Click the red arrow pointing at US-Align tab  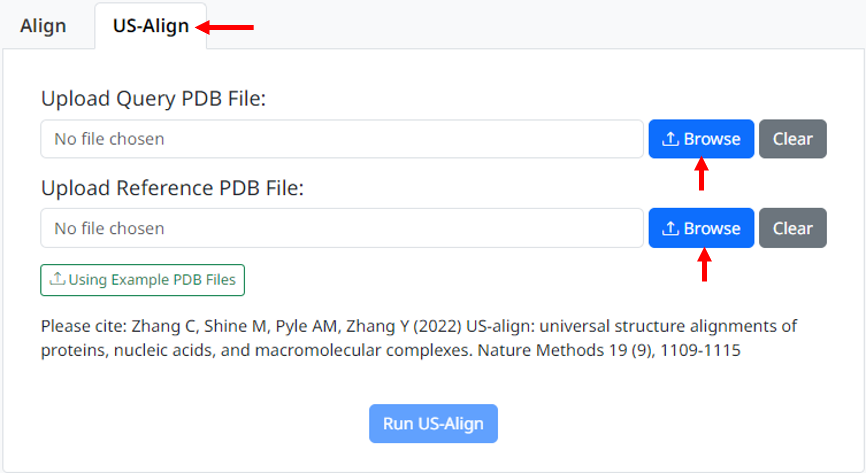point(230,27)
